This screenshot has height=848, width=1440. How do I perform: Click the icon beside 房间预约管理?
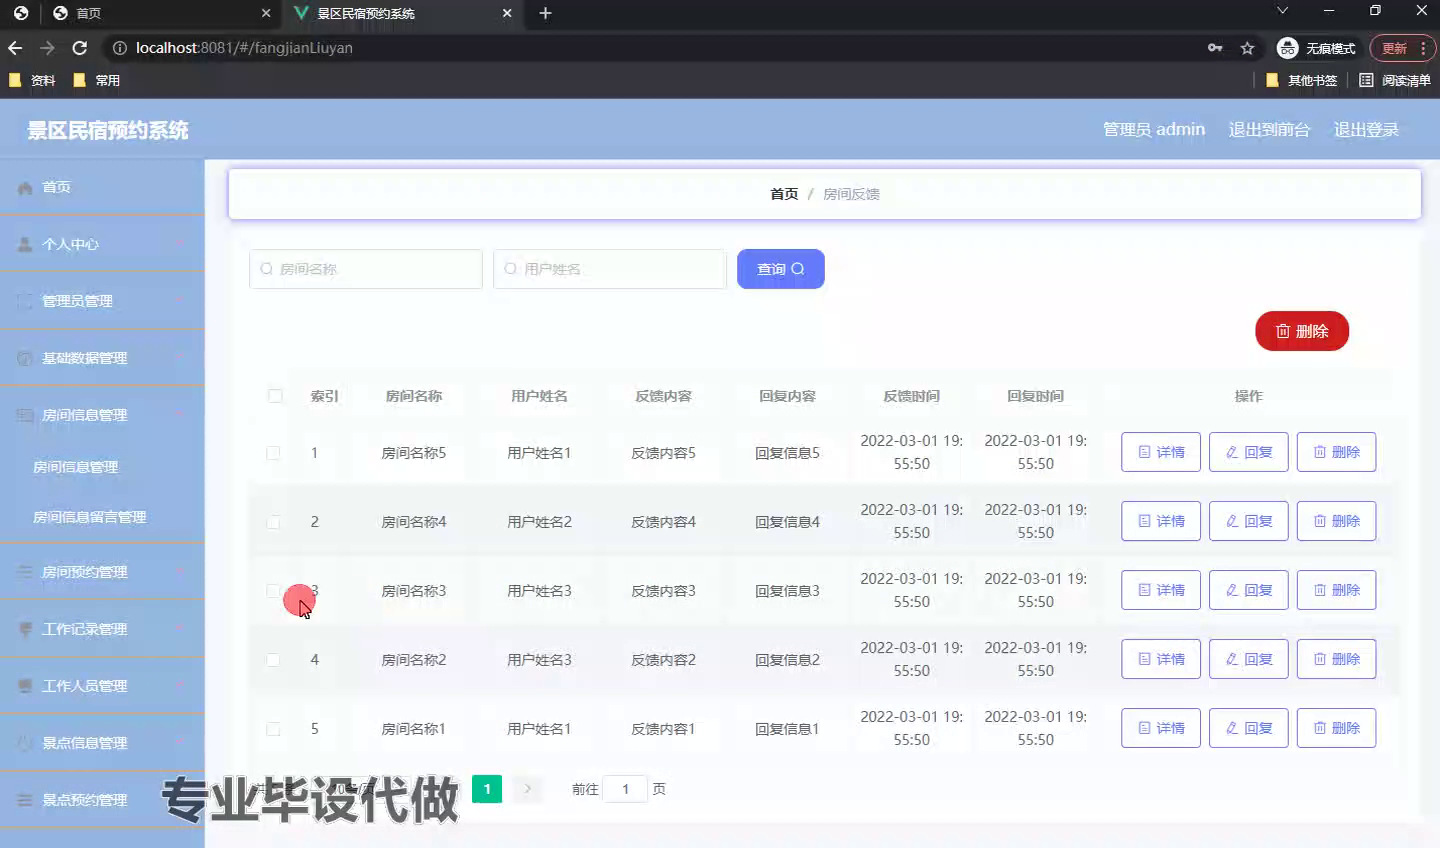point(25,573)
